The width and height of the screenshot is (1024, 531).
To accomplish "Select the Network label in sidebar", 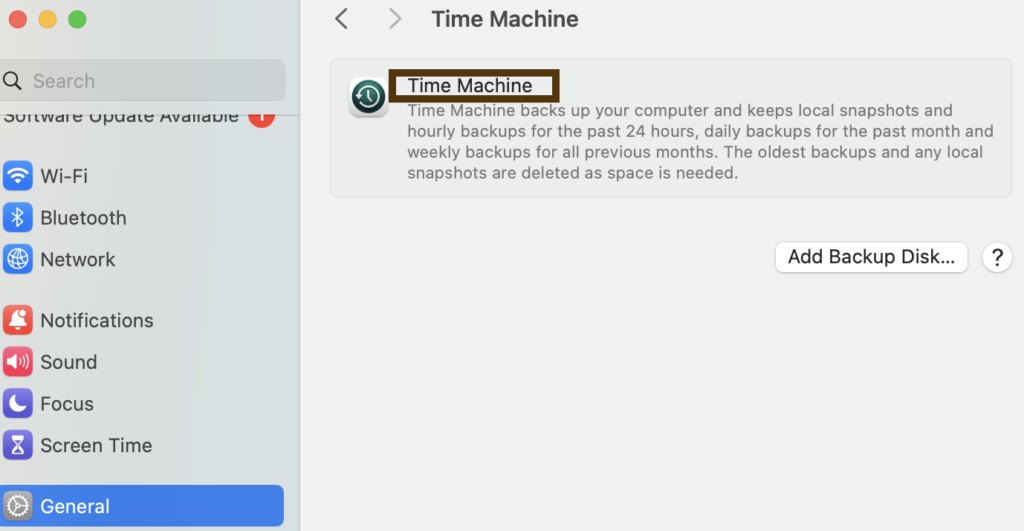I will click(x=78, y=259).
